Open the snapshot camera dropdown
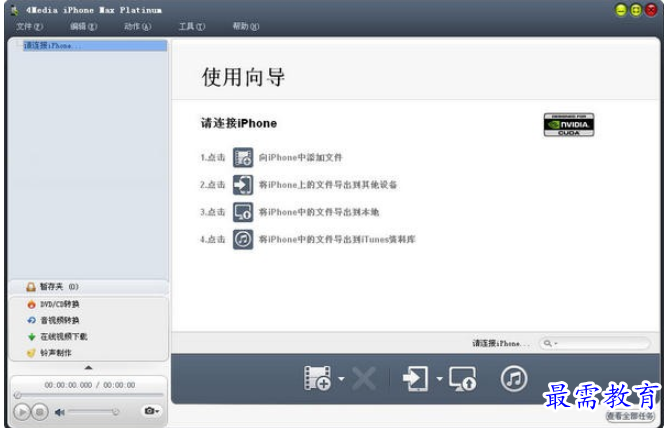This screenshot has height=428, width=667. click(151, 411)
